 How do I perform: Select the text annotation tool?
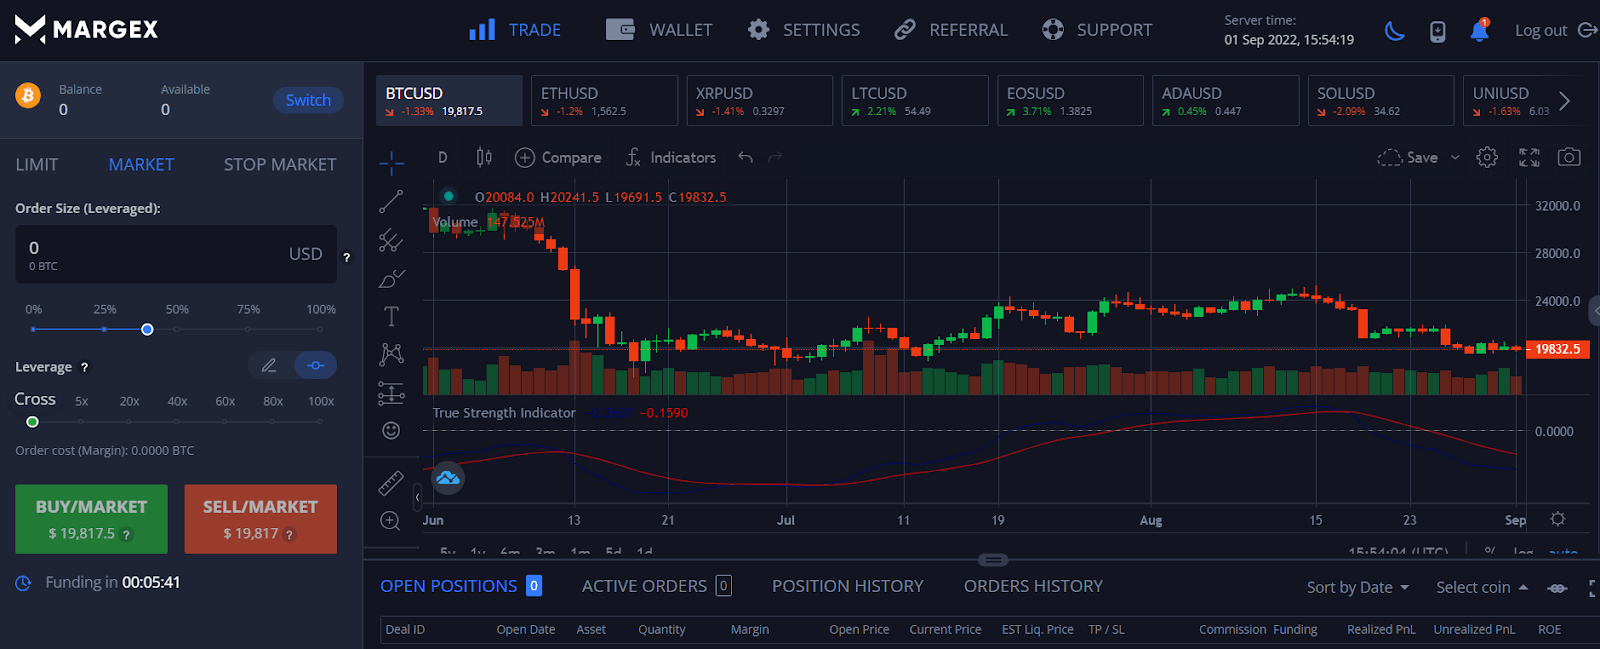391,317
